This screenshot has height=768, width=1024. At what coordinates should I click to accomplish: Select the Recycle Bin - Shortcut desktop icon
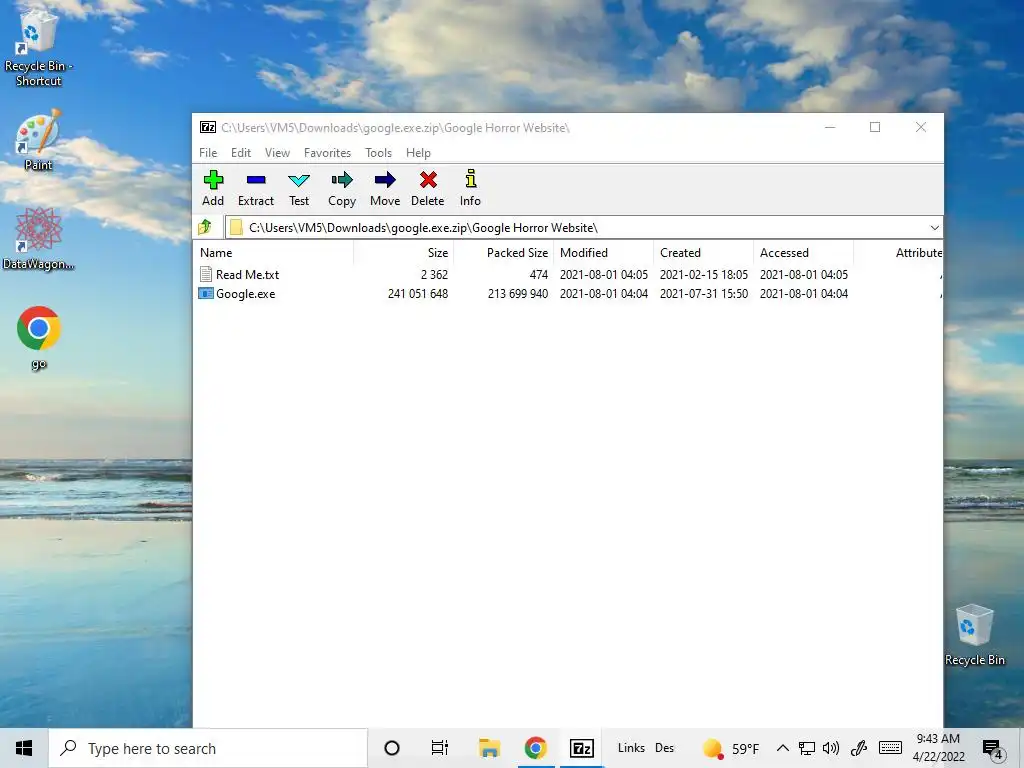coord(39,49)
